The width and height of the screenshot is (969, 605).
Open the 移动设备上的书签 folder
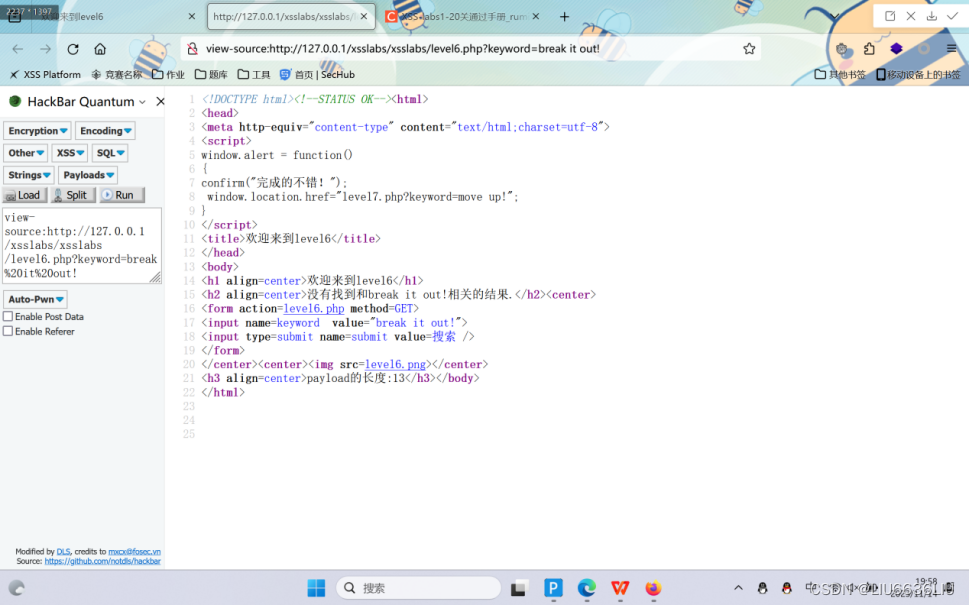tap(918, 75)
